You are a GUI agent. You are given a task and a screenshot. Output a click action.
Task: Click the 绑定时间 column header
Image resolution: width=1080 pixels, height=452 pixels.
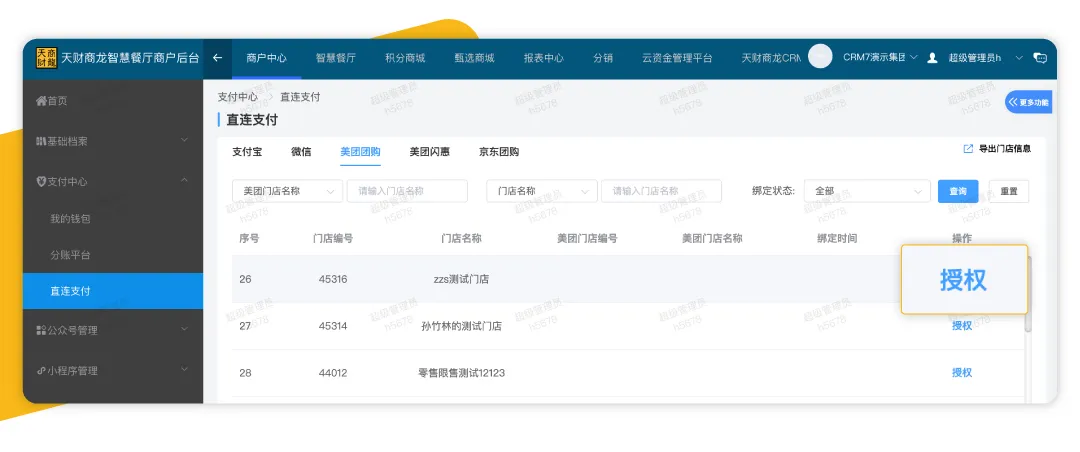pos(837,238)
